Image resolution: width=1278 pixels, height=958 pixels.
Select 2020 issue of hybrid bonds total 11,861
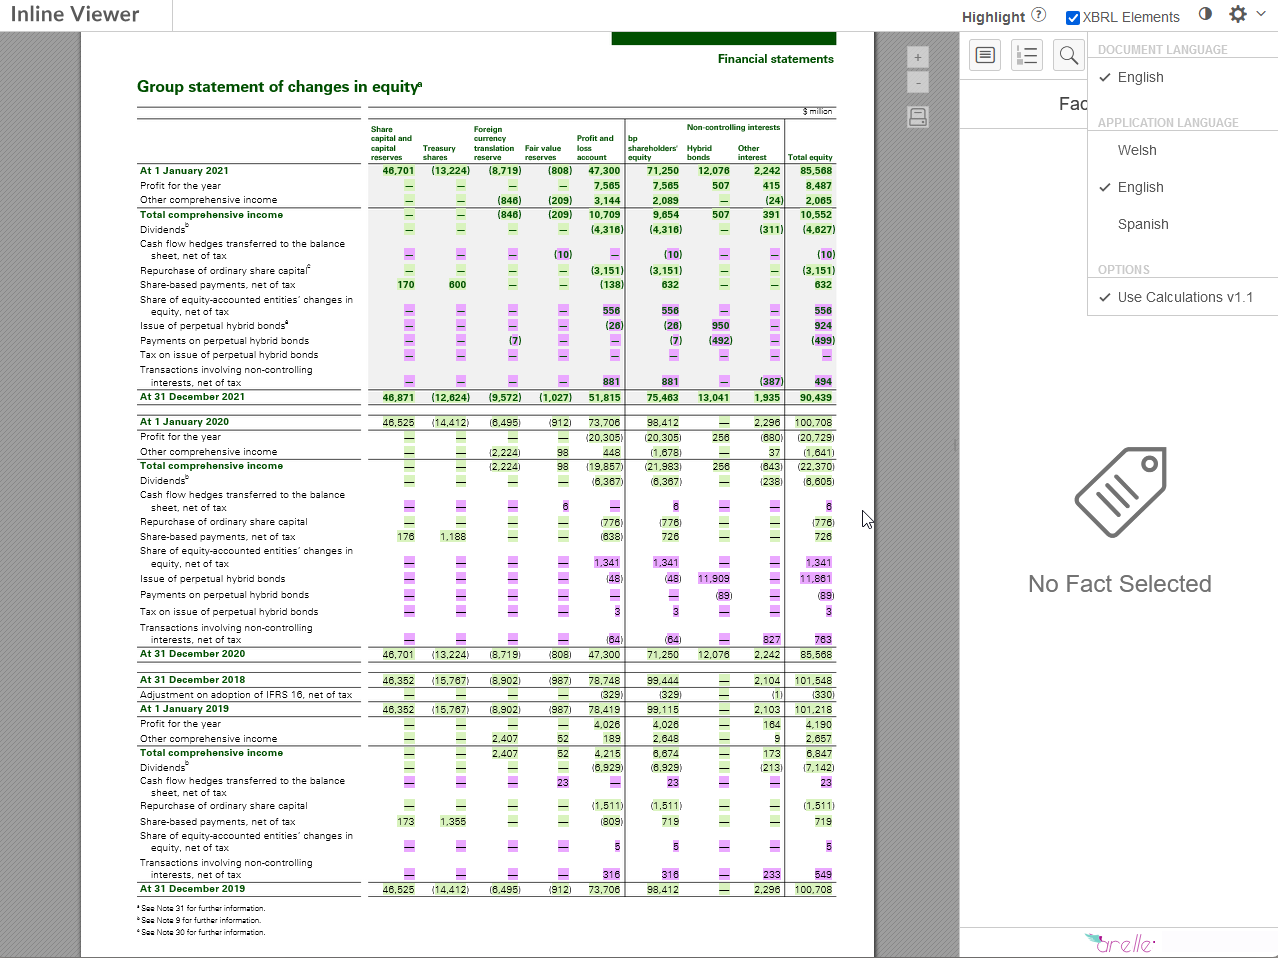tap(816, 579)
